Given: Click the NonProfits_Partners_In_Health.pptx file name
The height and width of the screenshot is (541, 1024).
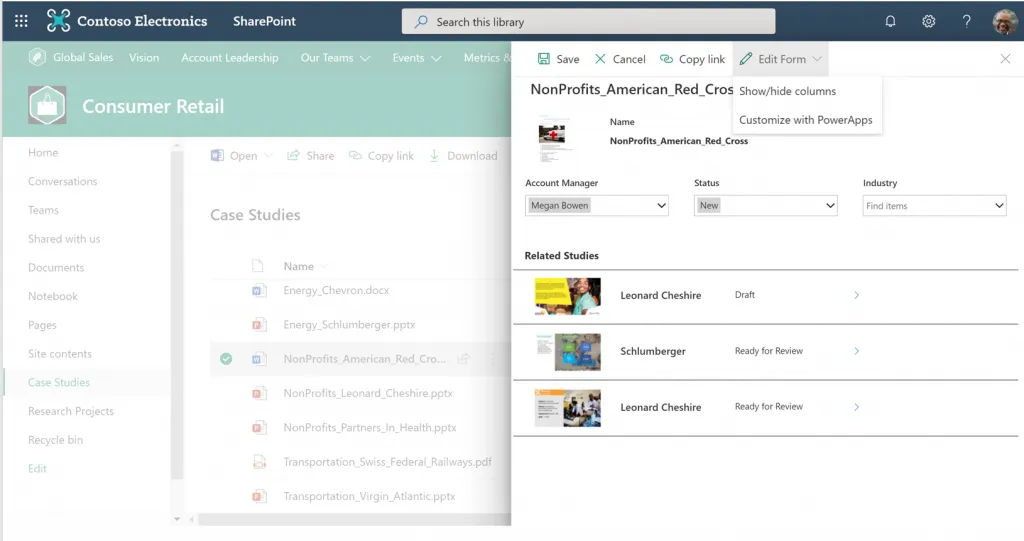Looking at the screenshot, I should click(370, 427).
